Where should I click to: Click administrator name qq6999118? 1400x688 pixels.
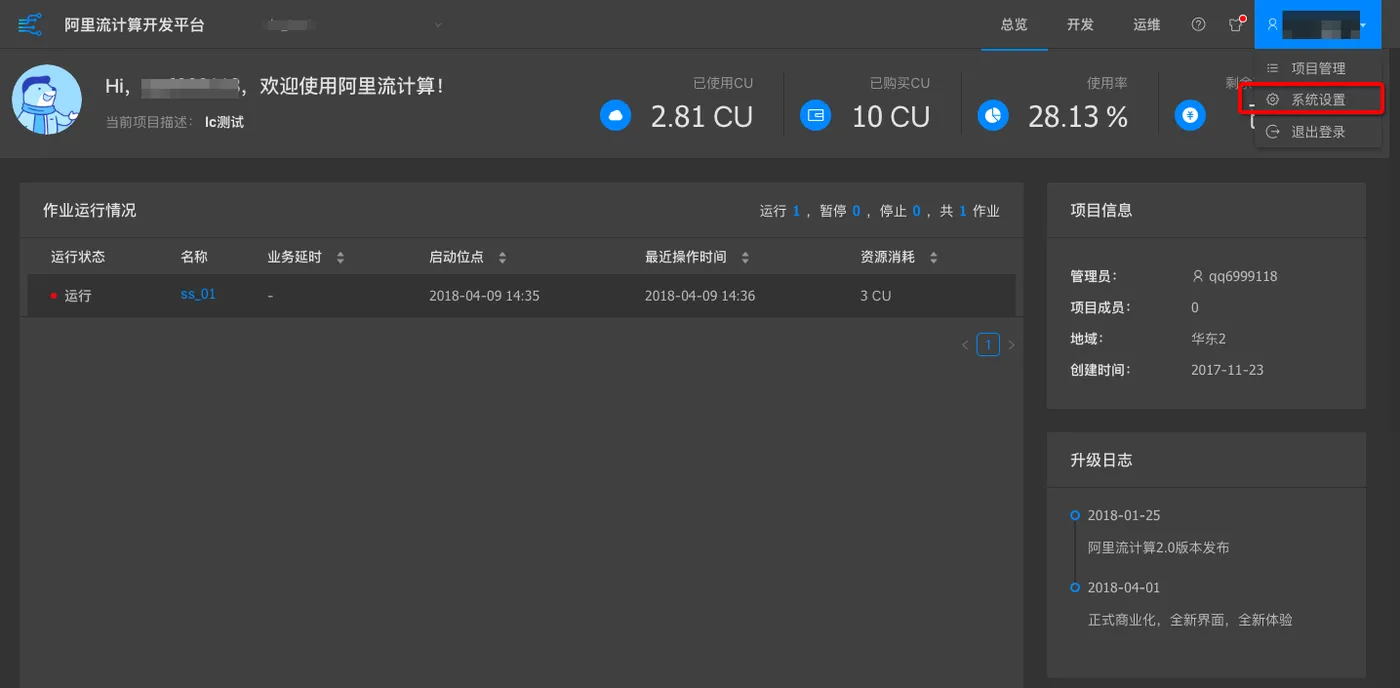coord(1243,276)
